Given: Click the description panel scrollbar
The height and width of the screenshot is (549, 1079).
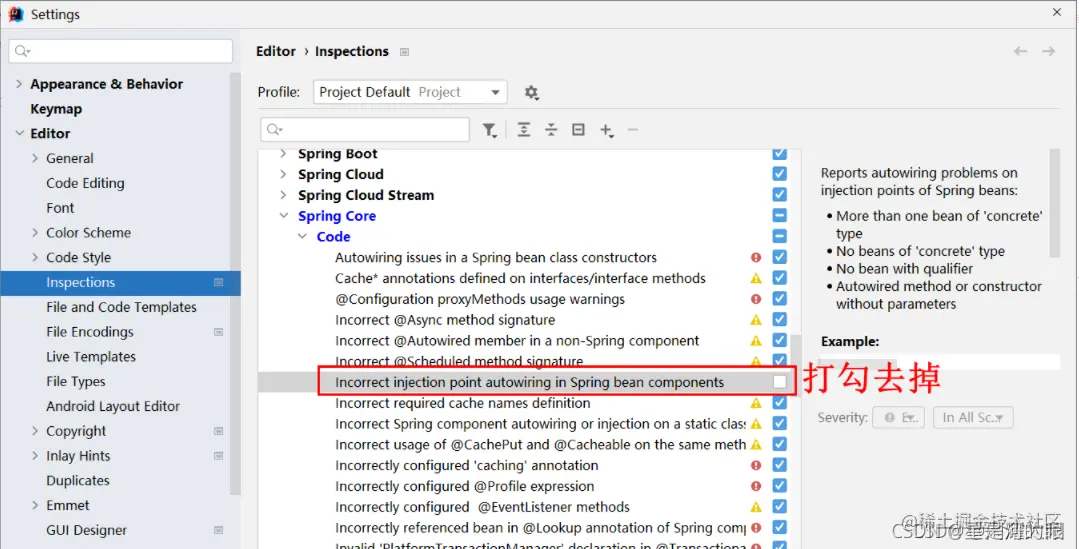Looking at the screenshot, I should (x=1055, y=203).
